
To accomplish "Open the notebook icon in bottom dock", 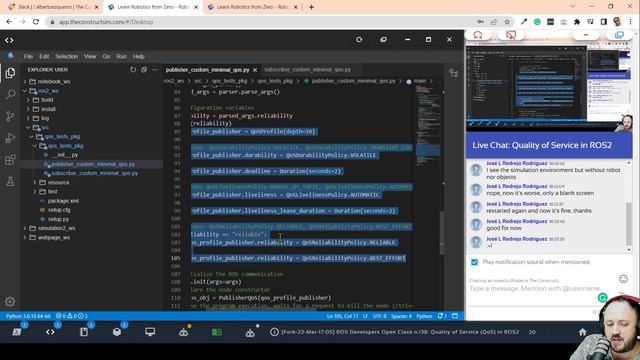I will coord(84,332).
